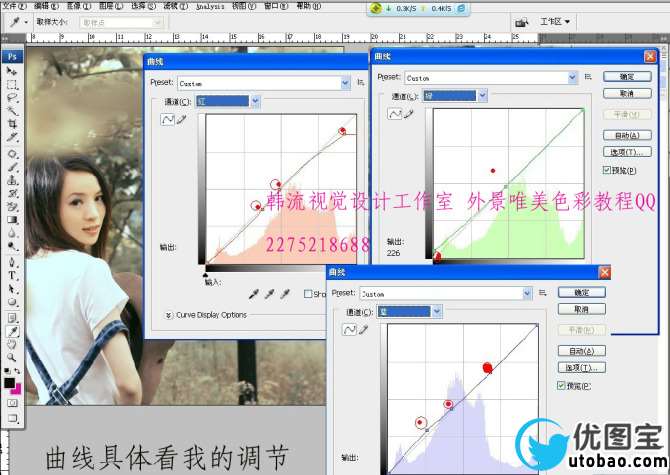Open Preset dropdown in green Curves dialog
This screenshot has height=475, width=670.
pos(573,78)
